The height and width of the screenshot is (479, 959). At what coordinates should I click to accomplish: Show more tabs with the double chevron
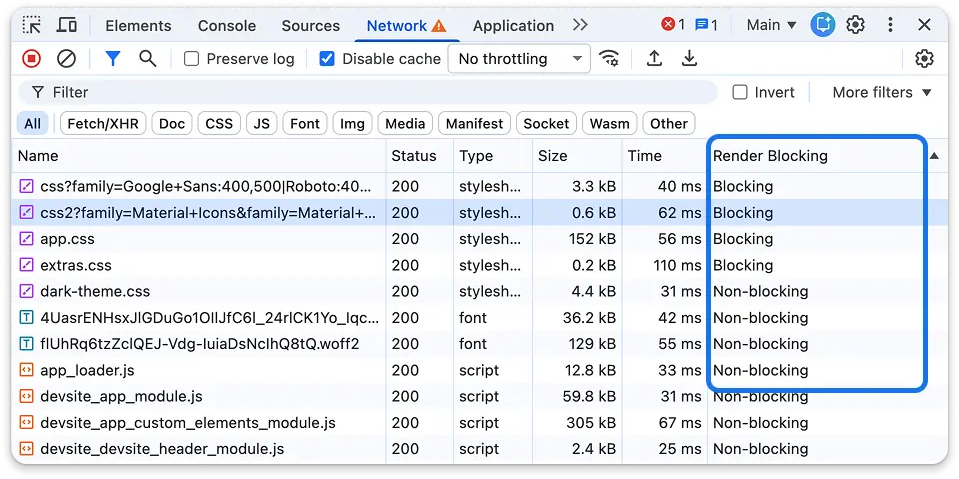(580, 25)
